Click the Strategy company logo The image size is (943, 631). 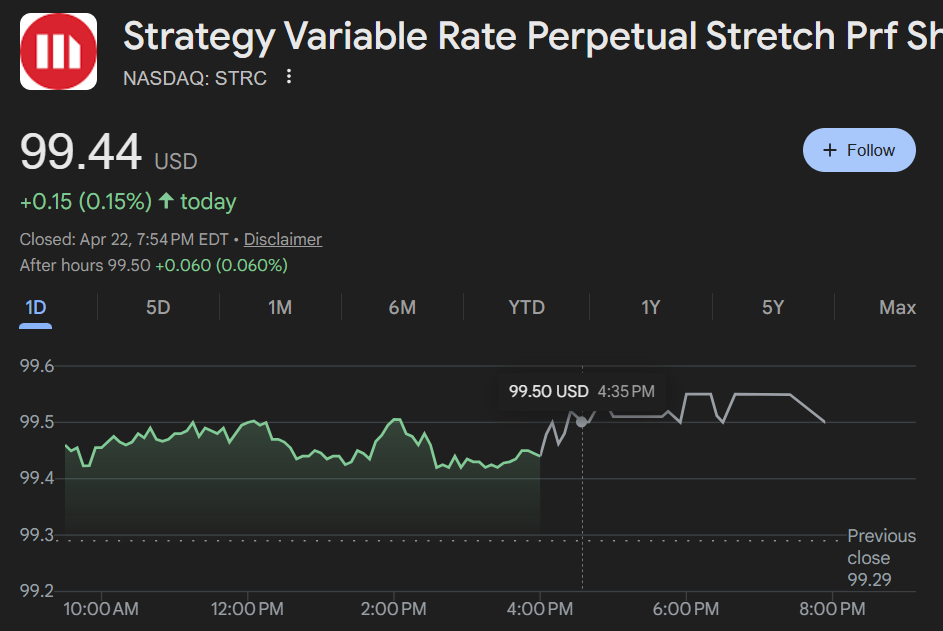57,50
